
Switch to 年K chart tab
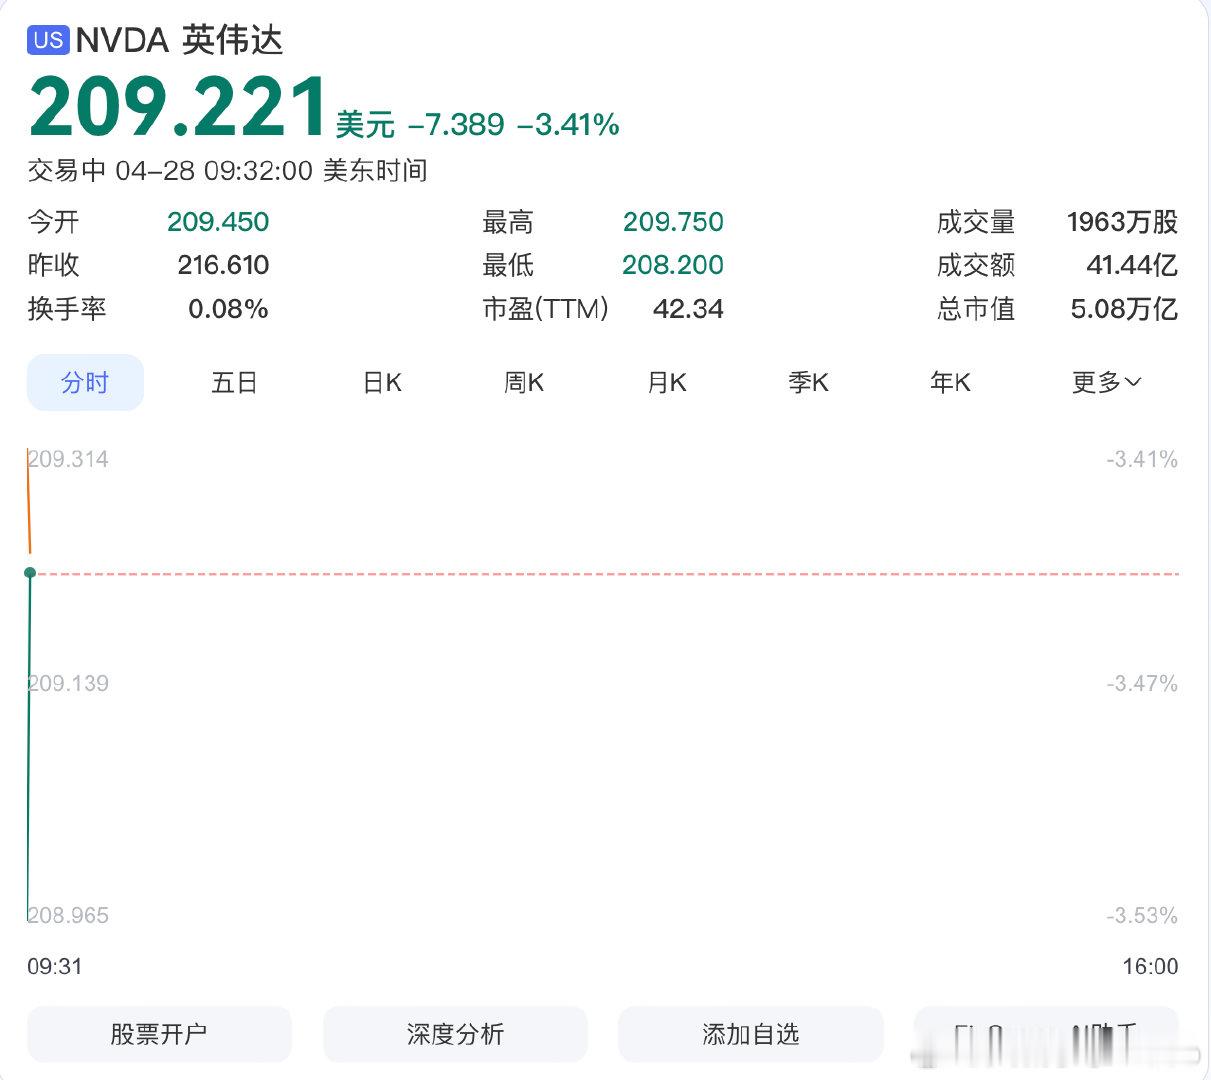point(951,382)
